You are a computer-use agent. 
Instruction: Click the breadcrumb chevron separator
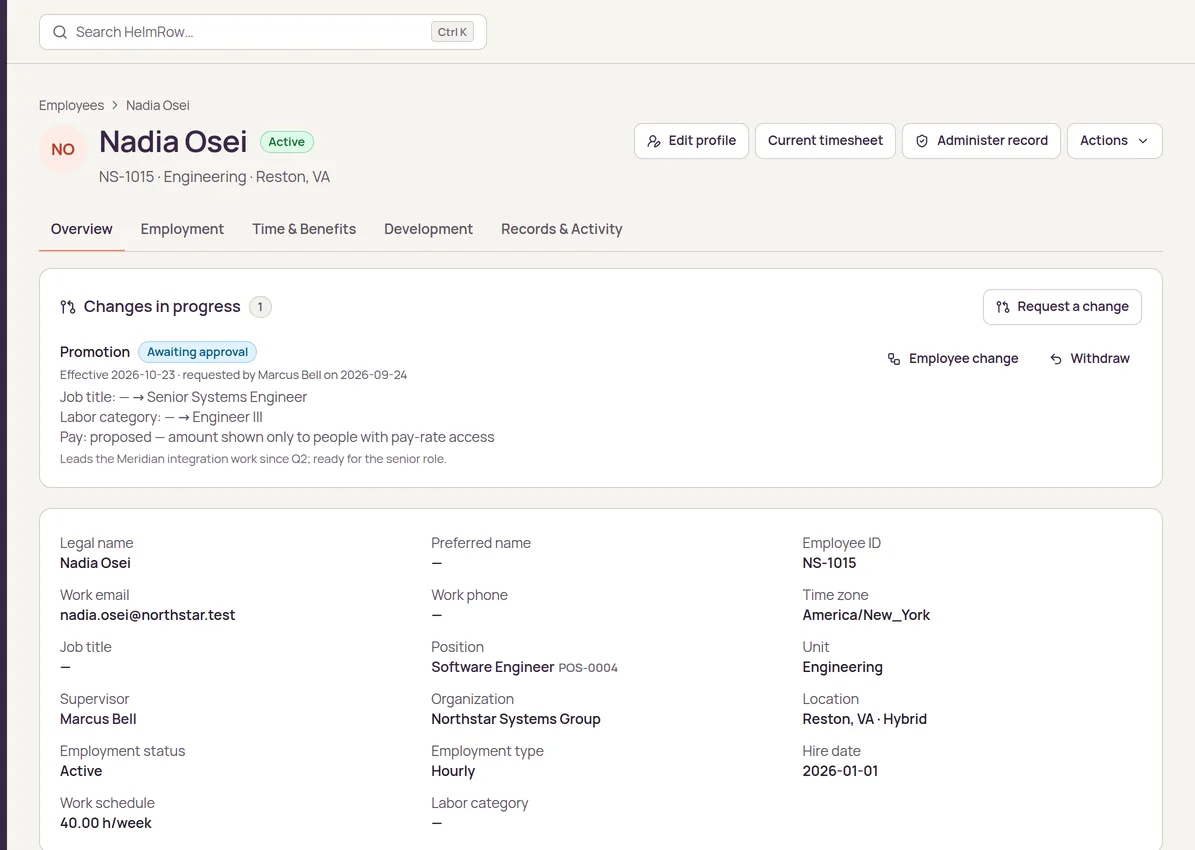click(x=115, y=105)
